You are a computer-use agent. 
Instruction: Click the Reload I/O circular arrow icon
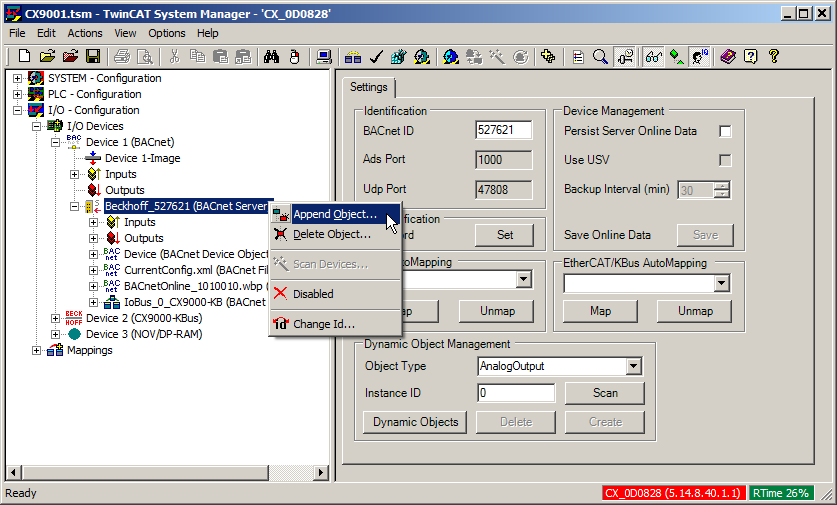point(520,56)
